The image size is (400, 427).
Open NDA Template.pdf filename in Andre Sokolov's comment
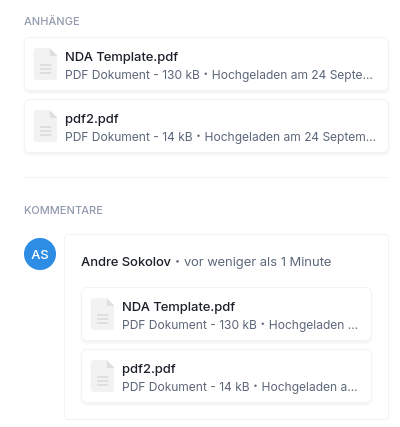[178, 307]
